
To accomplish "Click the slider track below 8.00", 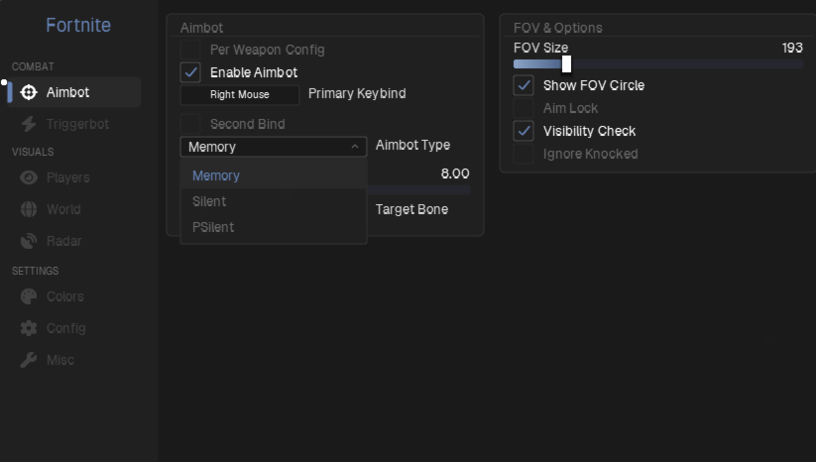I will (x=419, y=190).
